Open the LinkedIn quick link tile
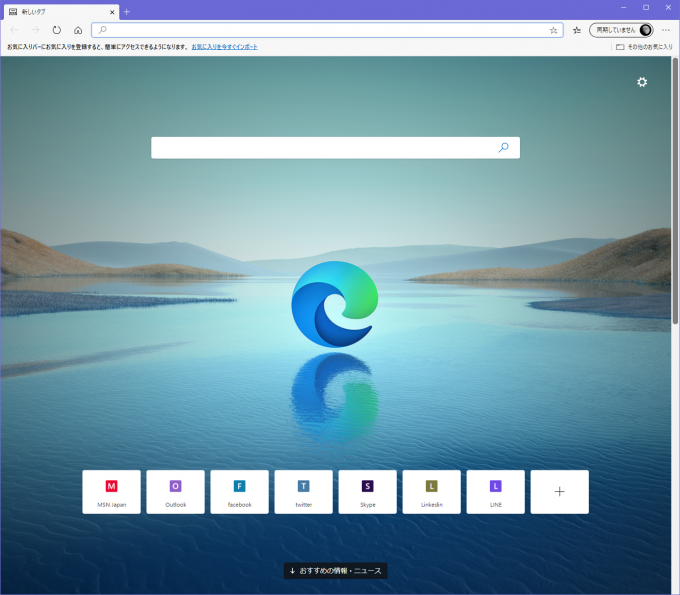This screenshot has height=595, width=680. coord(432,492)
